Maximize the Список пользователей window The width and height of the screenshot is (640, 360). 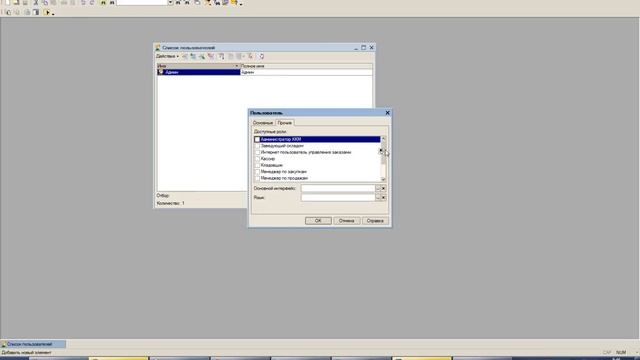(x=363, y=48)
